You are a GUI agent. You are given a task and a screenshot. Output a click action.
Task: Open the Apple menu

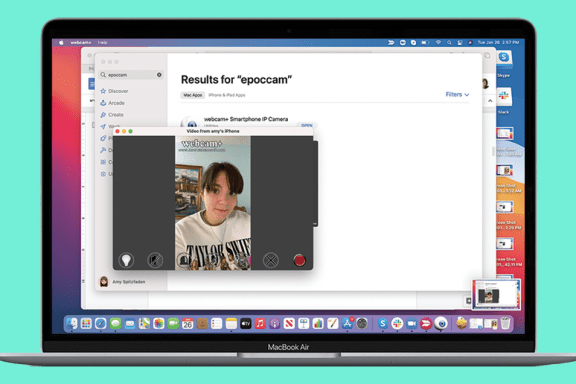point(61,43)
